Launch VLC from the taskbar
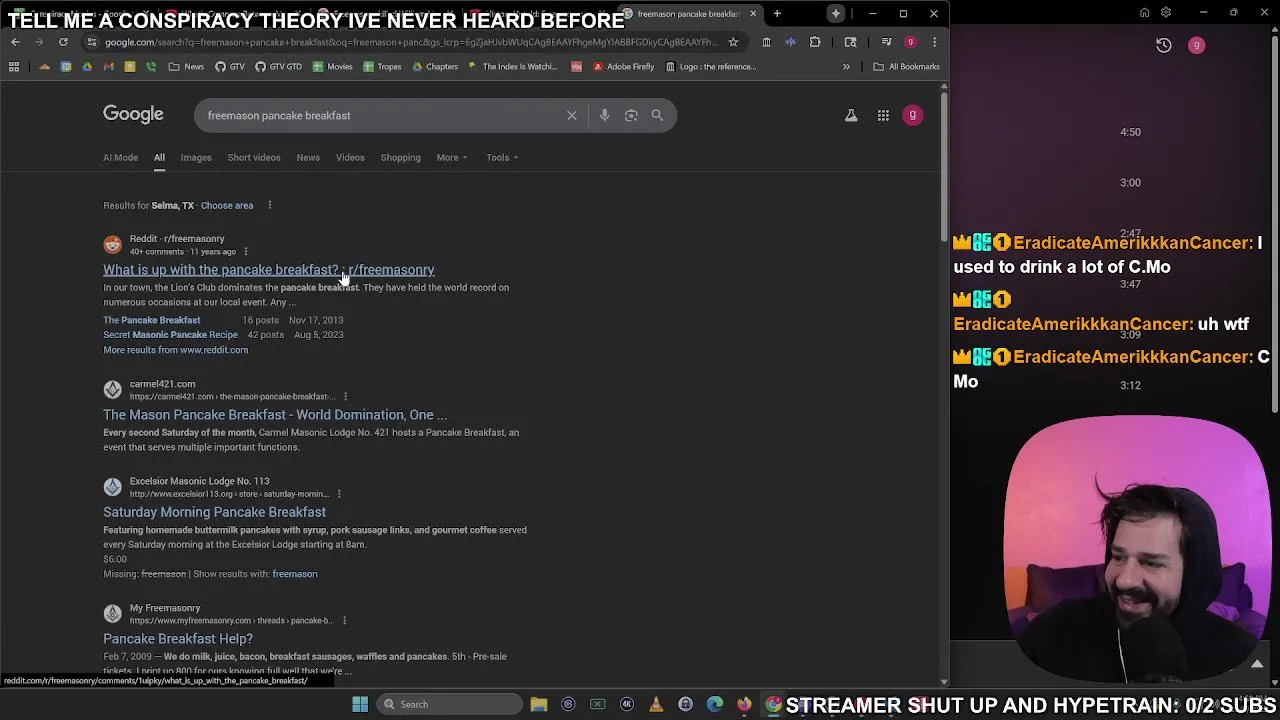Image resolution: width=1280 pixels, height=720 pixels. 656,704
